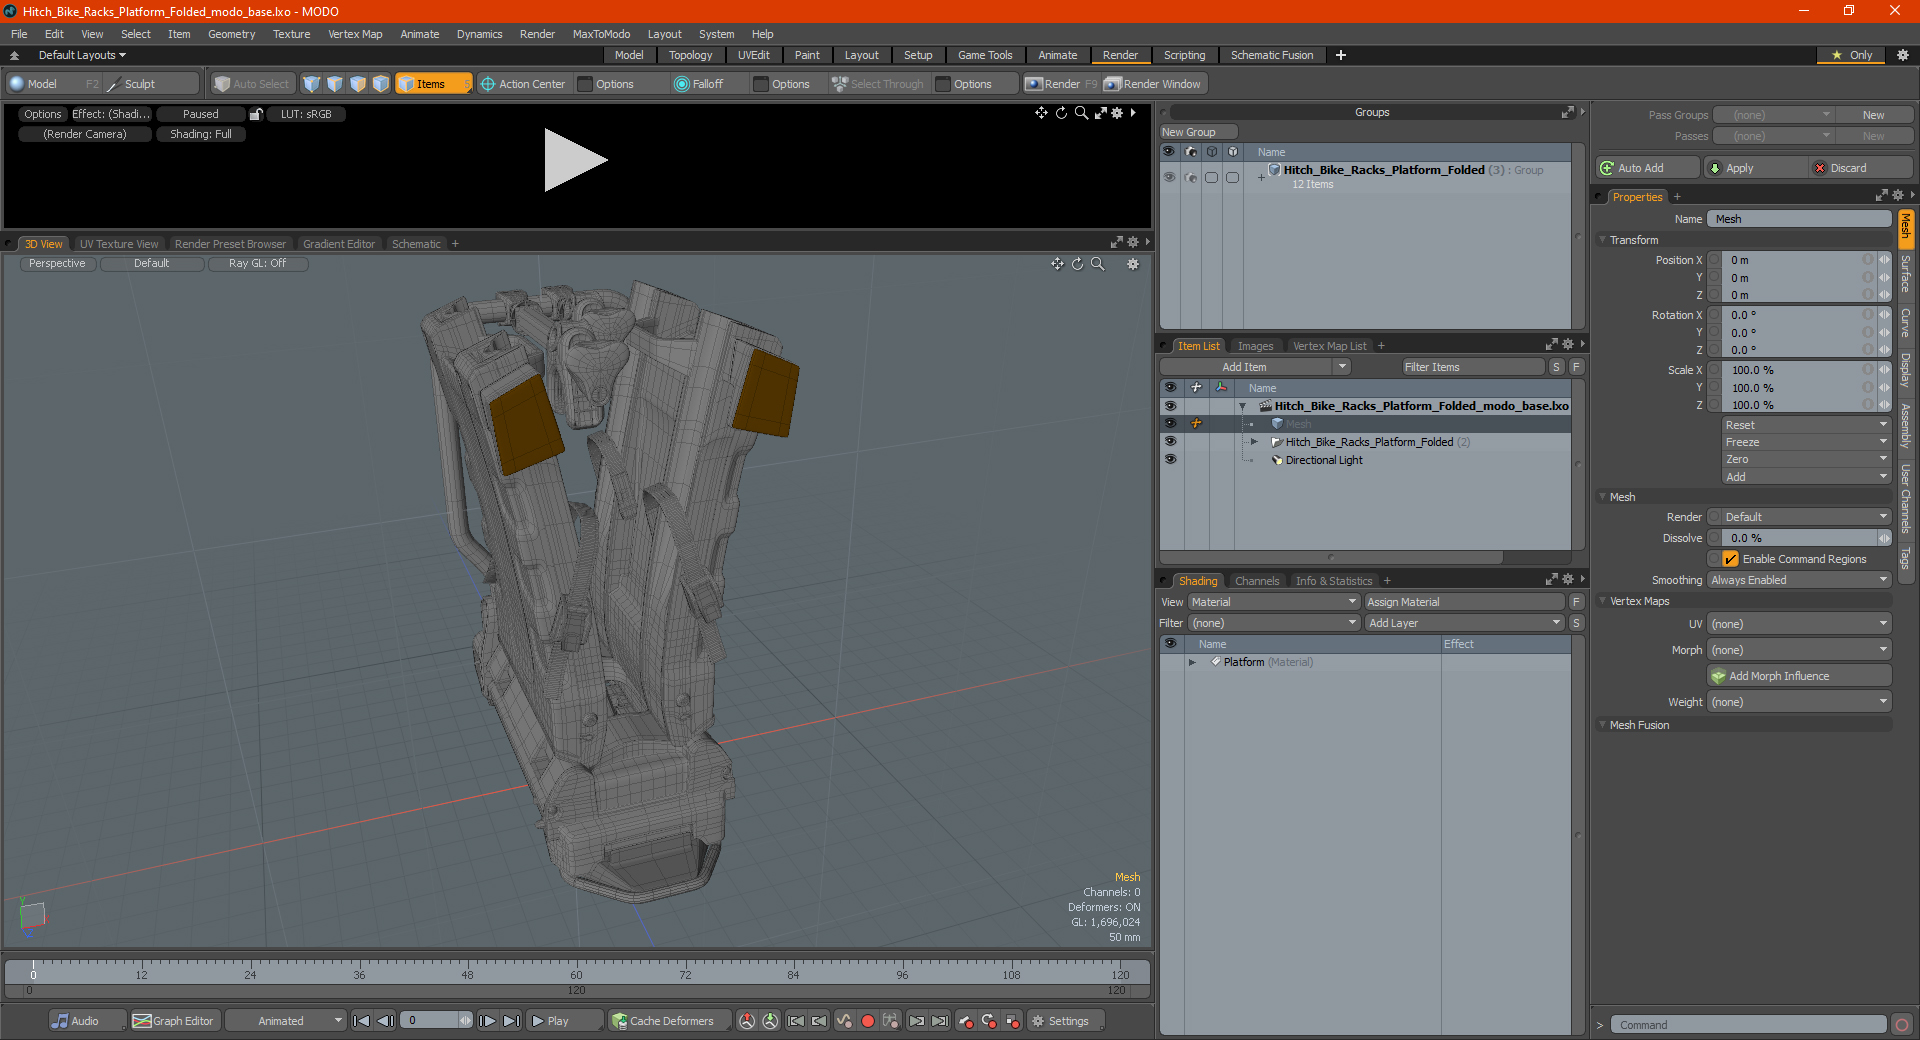Click the Command input field
The height and width of the screenshot is (1040, 1920).
(1747, 1025)
